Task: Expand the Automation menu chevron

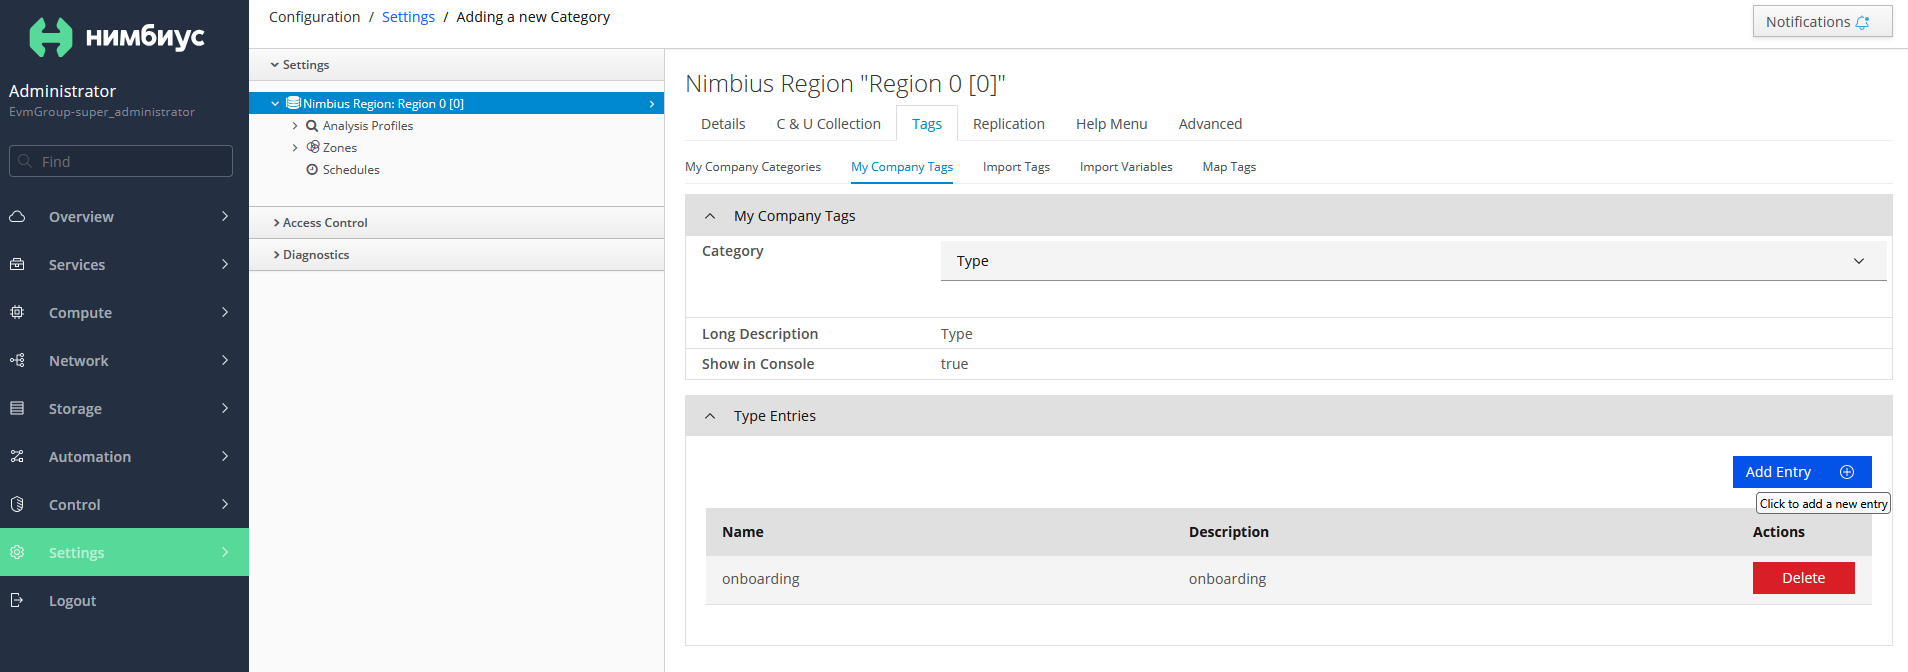Action: click(x=225, y=456)
